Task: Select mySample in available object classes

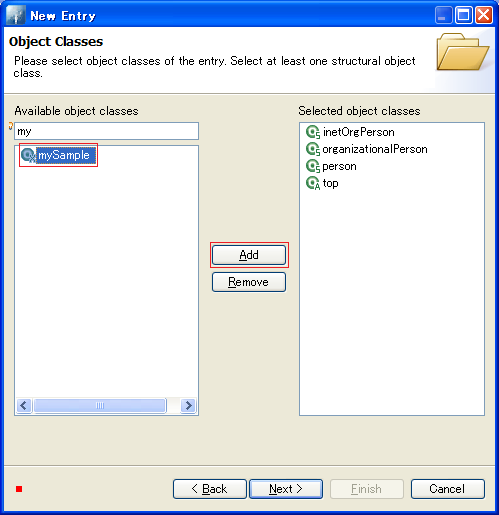Action: pyautogui.click(x=64, y=155)
